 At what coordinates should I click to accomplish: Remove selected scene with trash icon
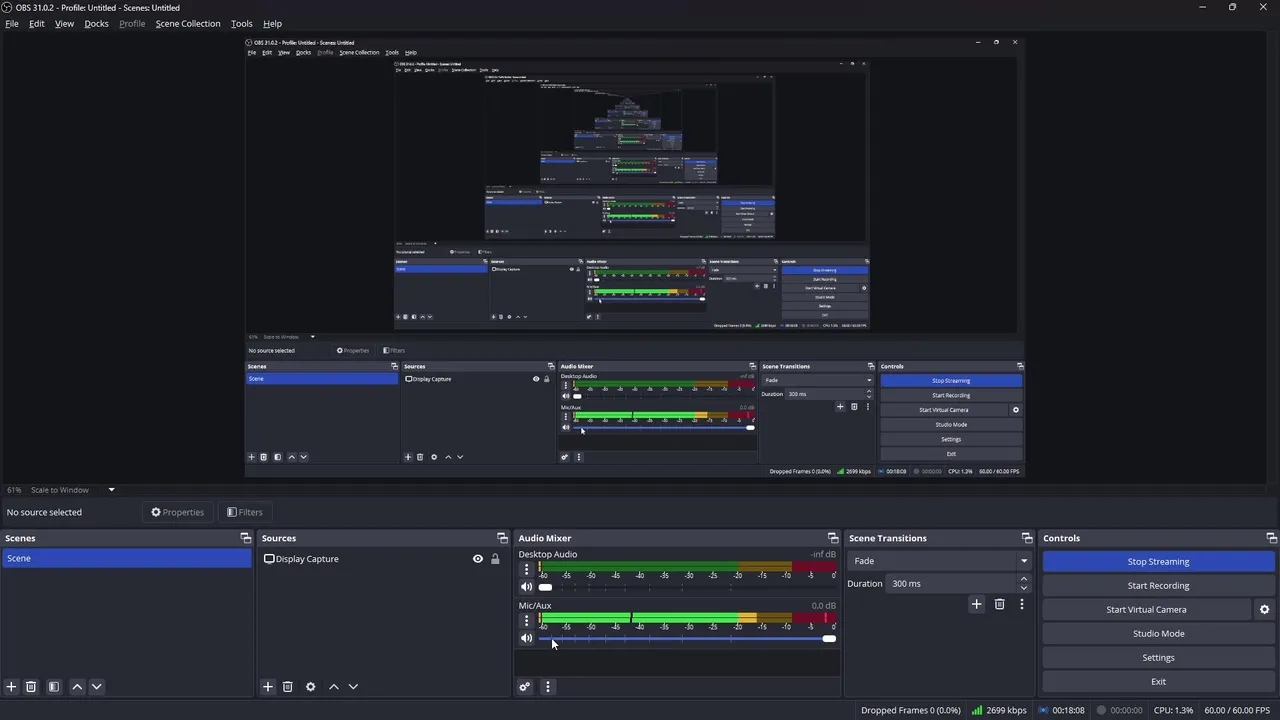click(x=31, y=687)
